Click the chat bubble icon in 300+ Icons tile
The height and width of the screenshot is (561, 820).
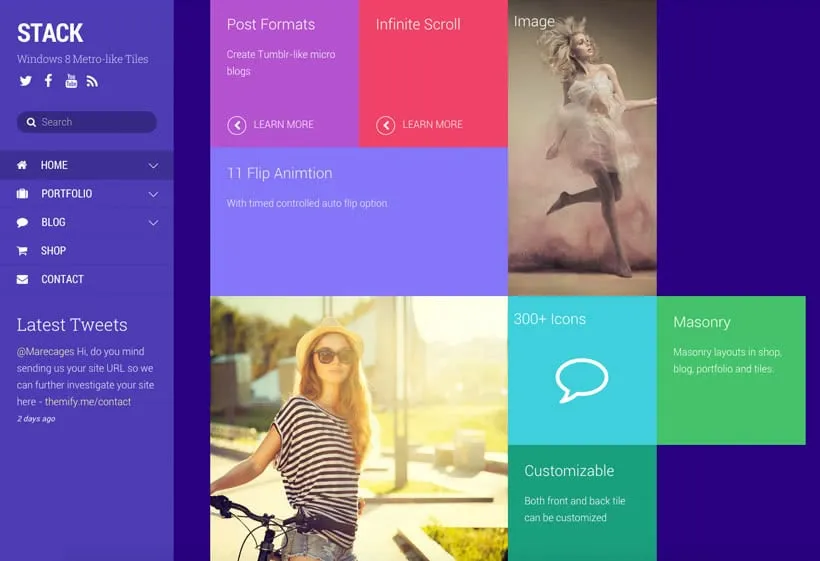(582, 380)
